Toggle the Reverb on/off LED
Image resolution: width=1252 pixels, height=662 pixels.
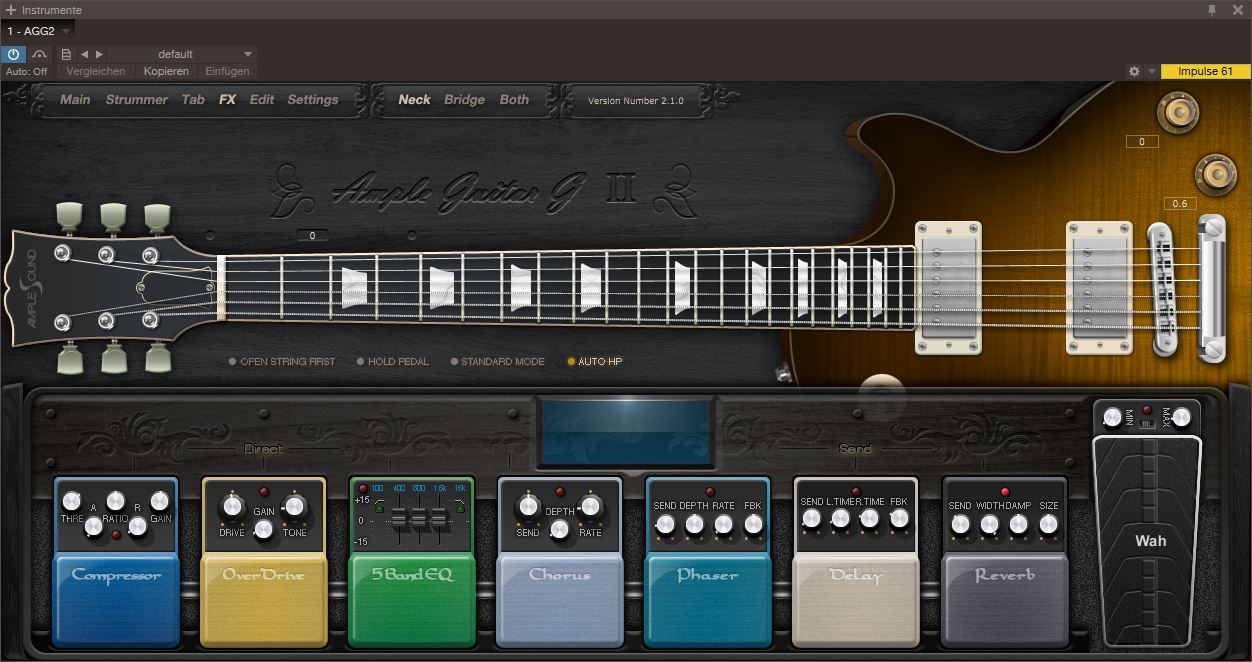click(1005, 492)
